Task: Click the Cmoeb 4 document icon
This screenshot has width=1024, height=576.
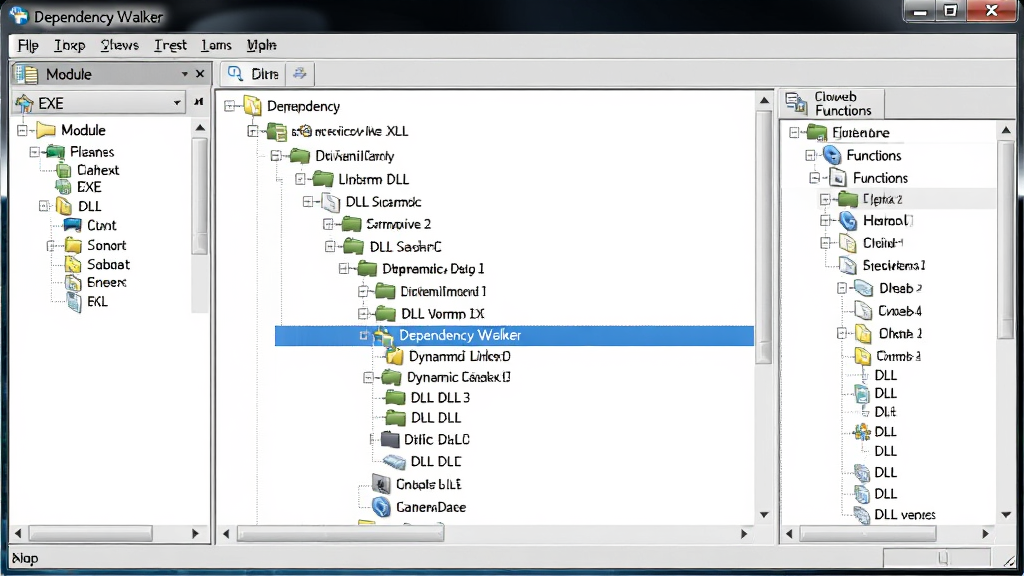Action: pos(863,311)
